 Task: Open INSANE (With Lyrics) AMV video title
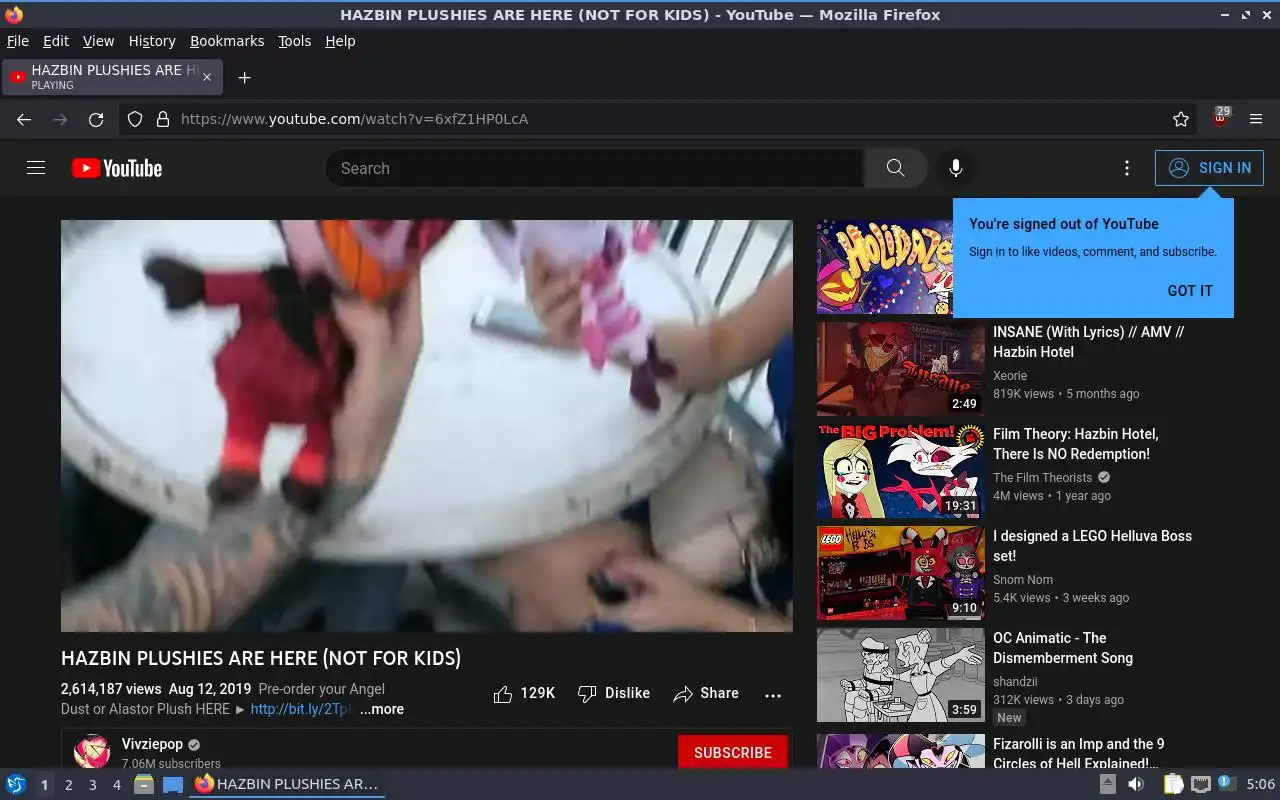click(x=1089, y=342)
